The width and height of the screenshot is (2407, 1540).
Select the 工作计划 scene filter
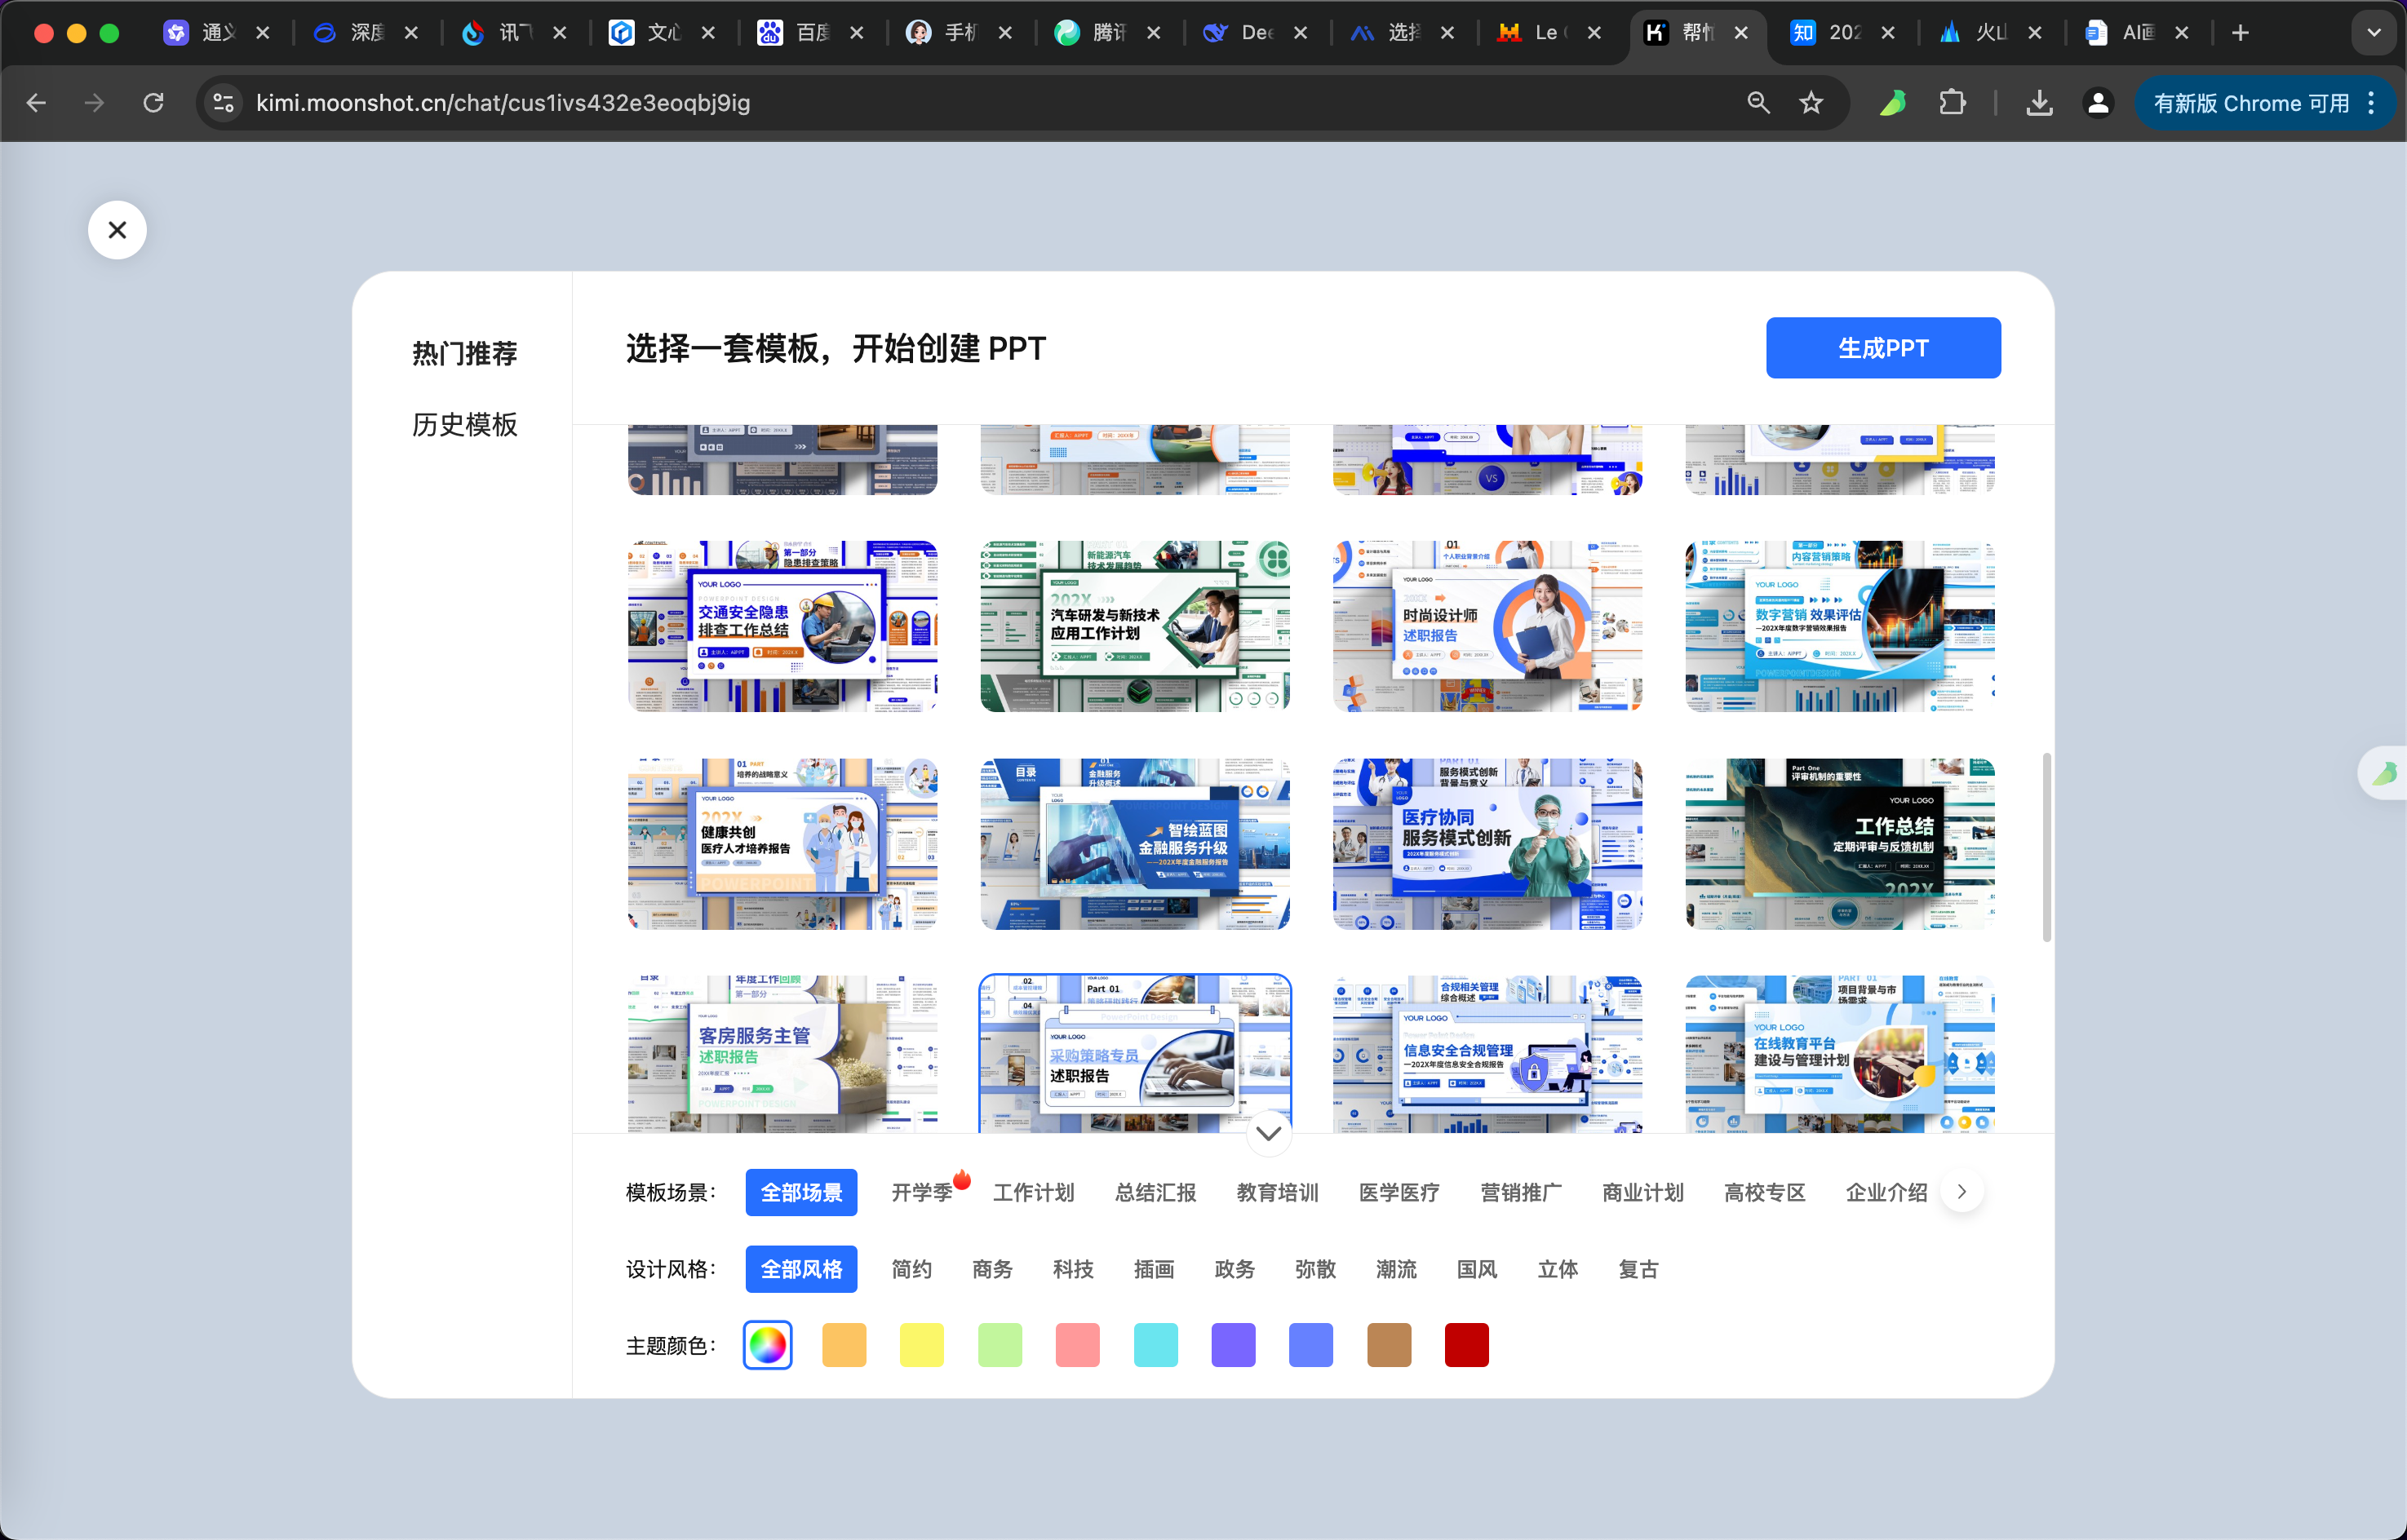1033,1192
